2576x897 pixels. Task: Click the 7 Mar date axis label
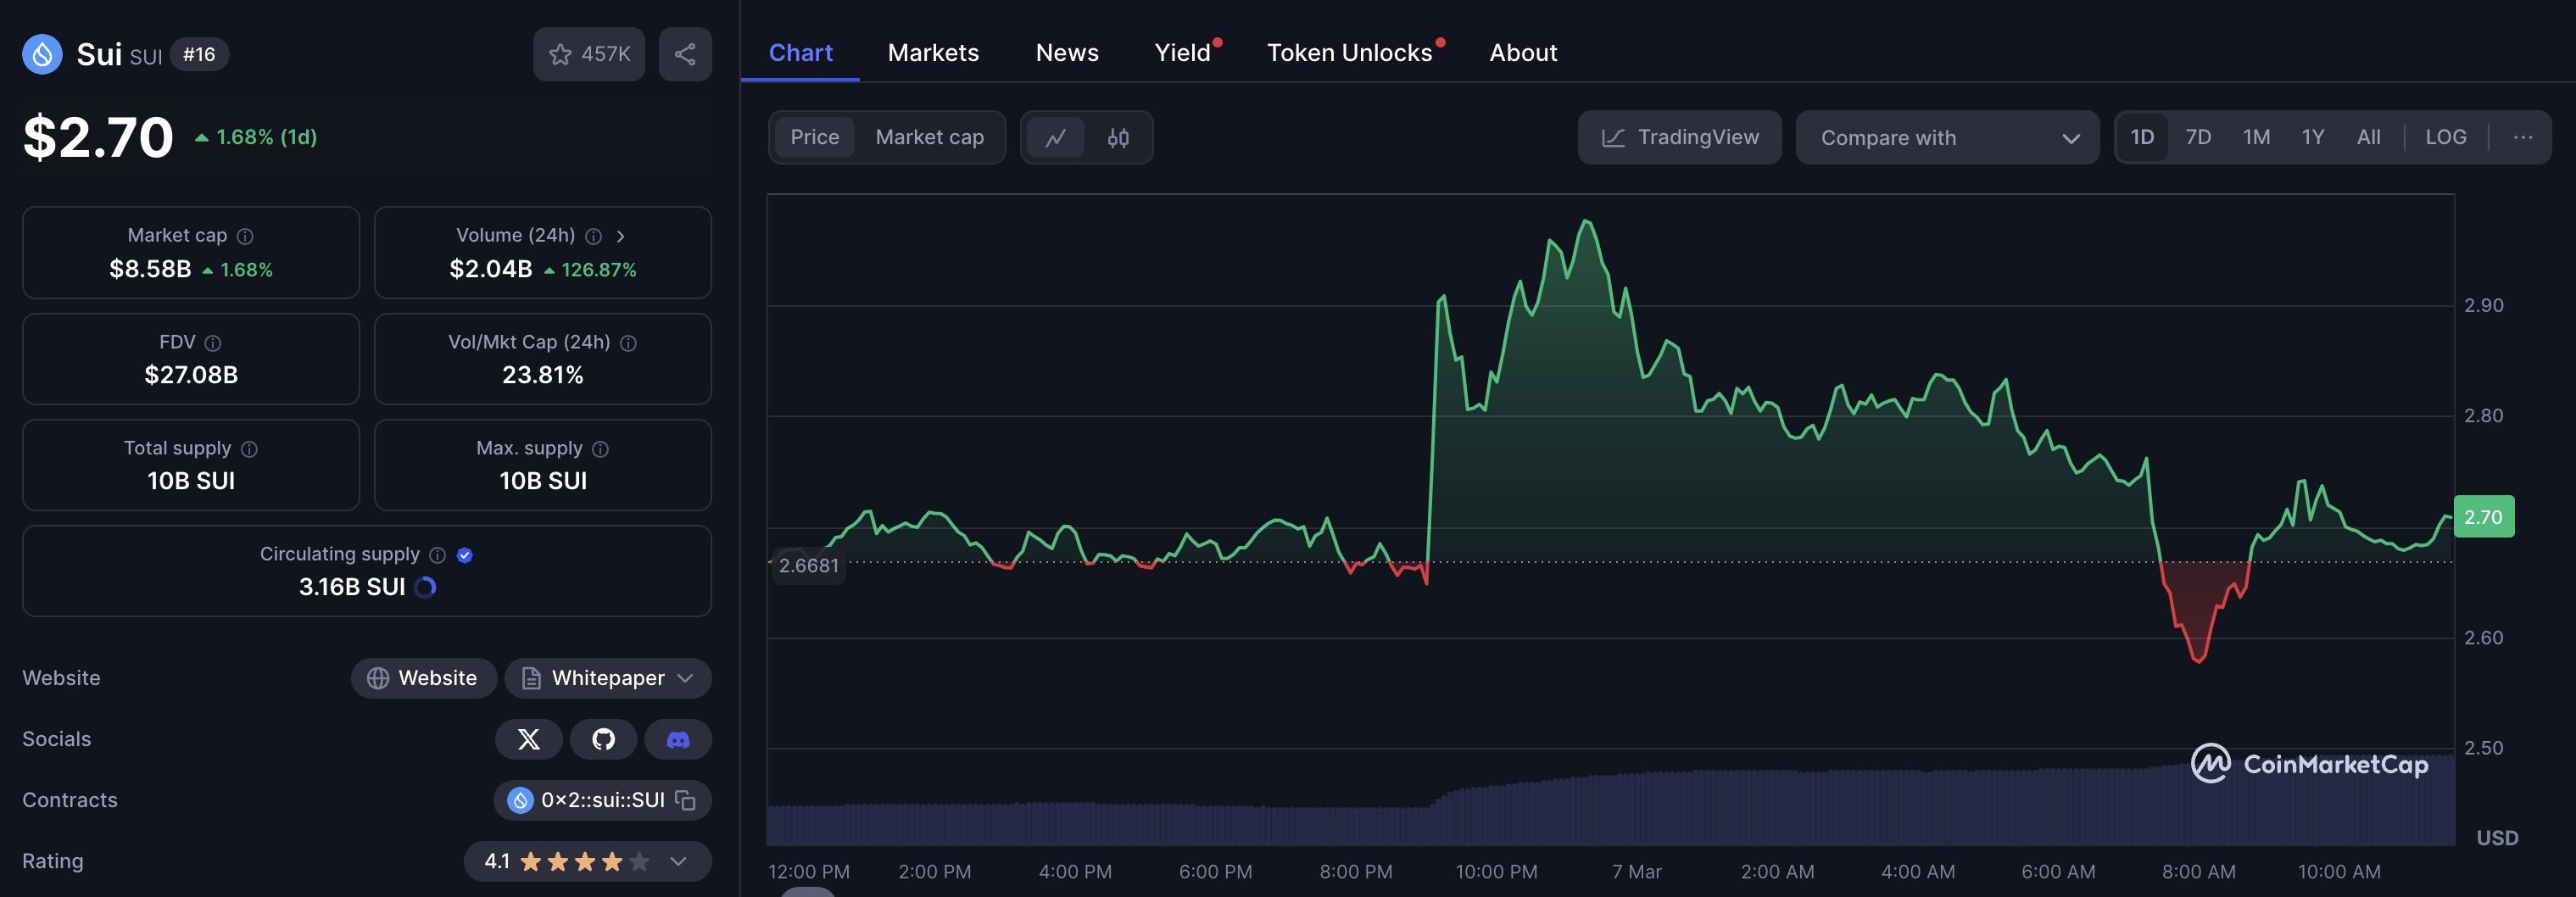[1636, 872]
